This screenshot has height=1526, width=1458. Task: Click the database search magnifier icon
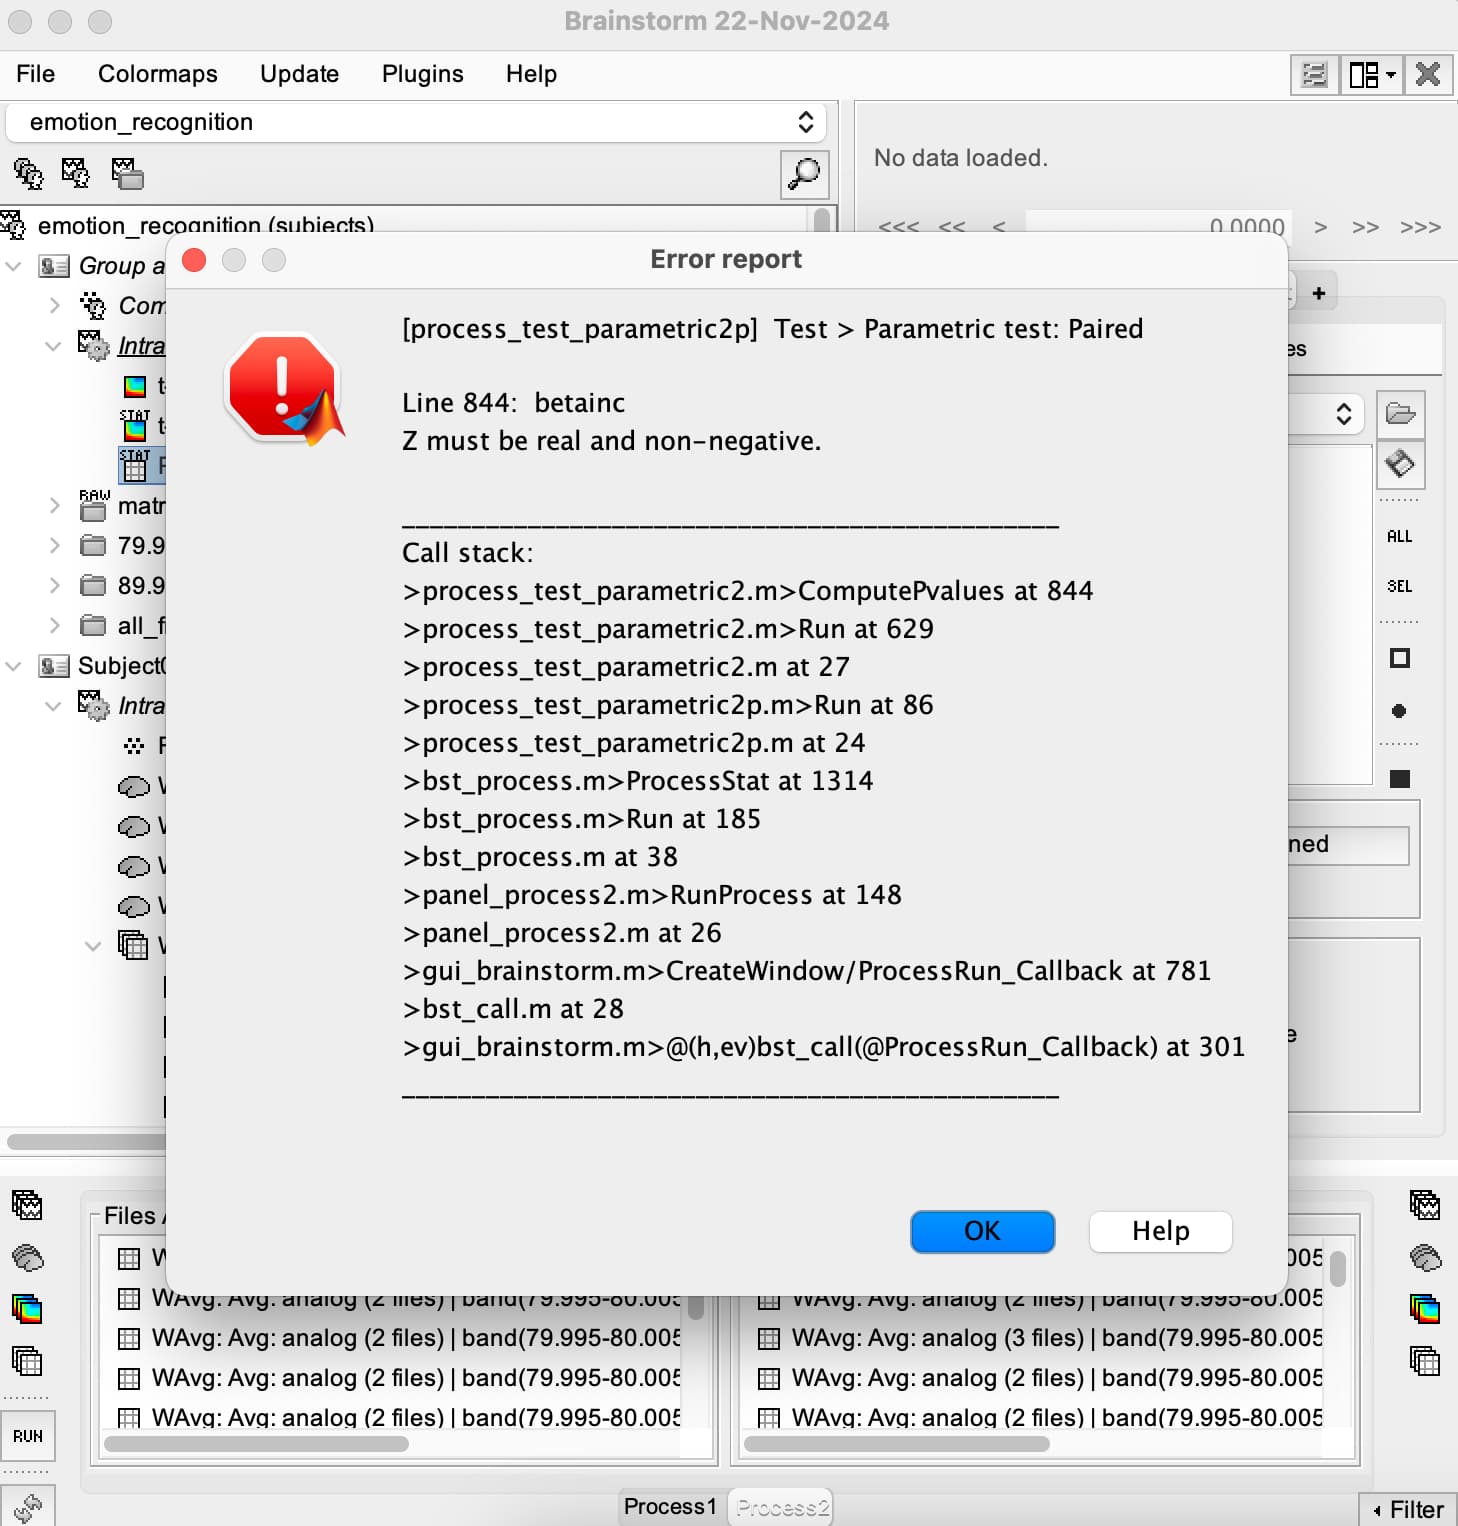[x=804, y=174]
